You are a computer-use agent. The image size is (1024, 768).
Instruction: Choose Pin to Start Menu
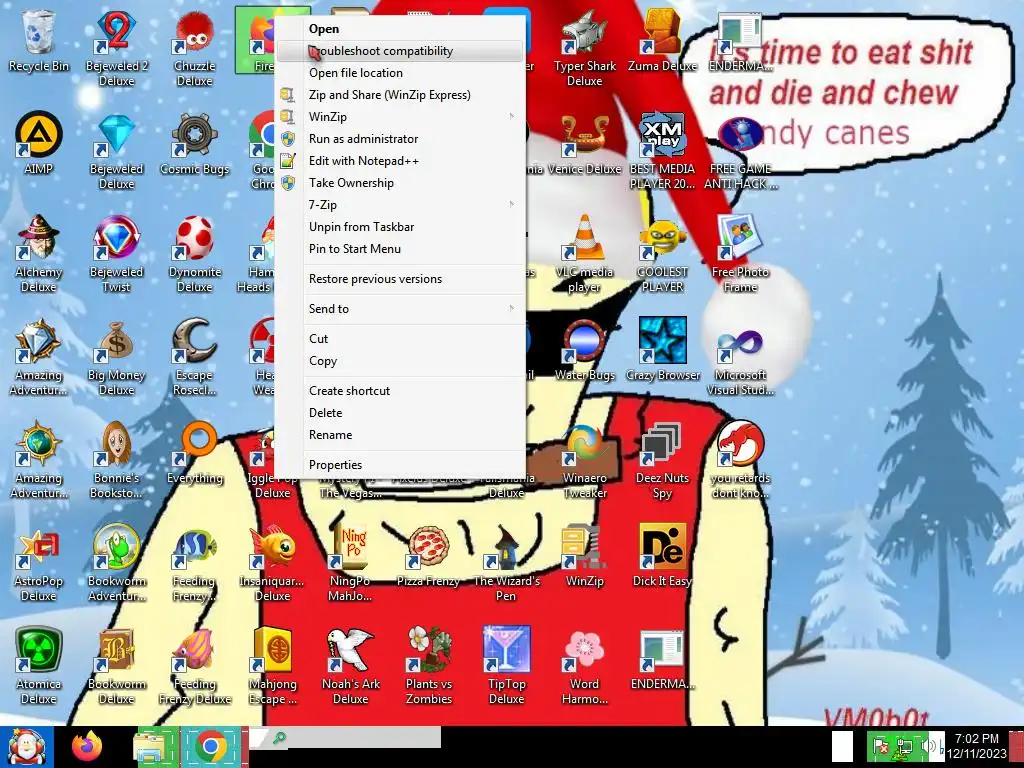tap(400, 249)
